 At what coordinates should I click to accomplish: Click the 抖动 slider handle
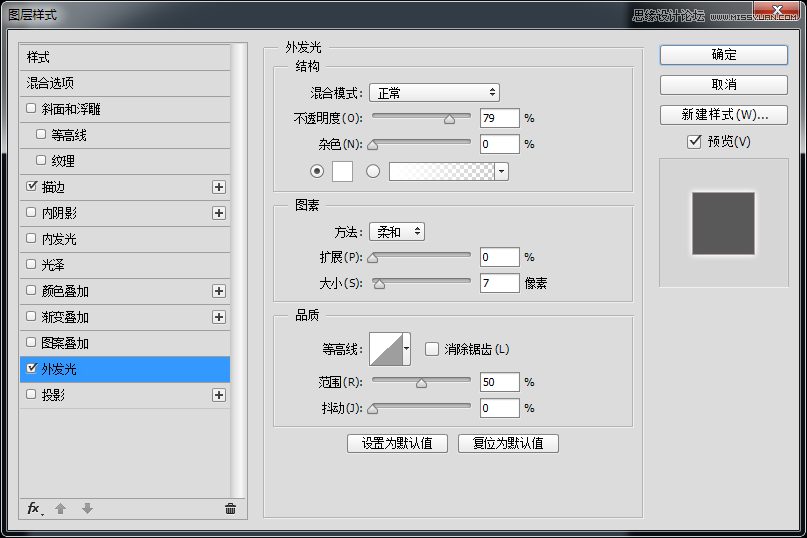pos(373,409)
